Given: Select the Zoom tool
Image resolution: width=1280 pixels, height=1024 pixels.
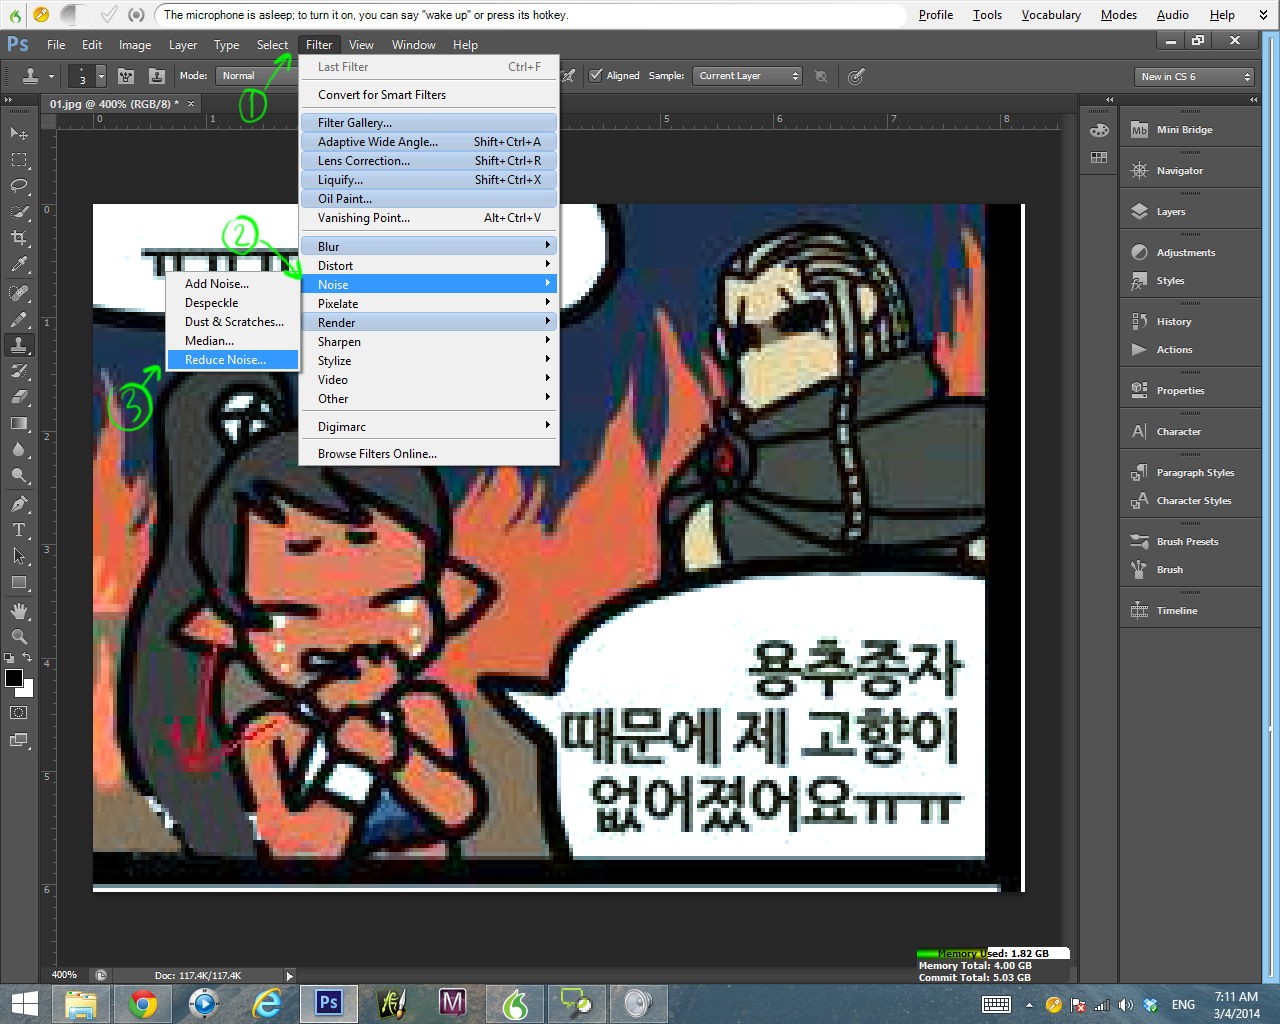Looking at the screenshot, I should (19, 637).
